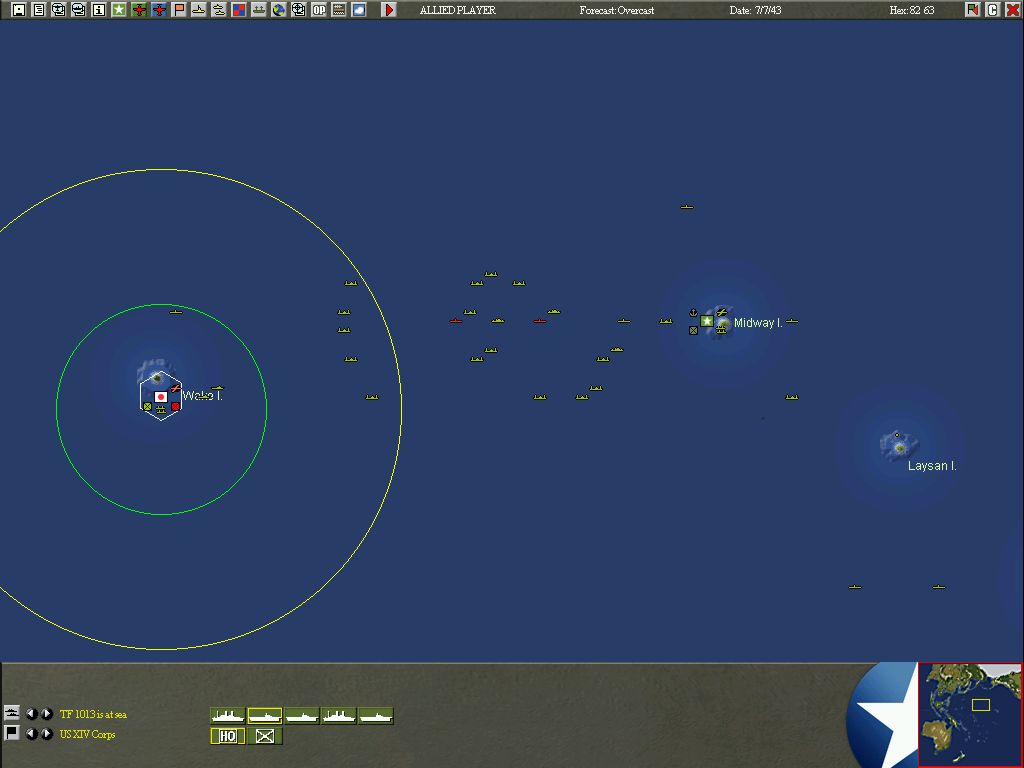Click the 'ALLIED PLAYER' header text

click(457, 10)
